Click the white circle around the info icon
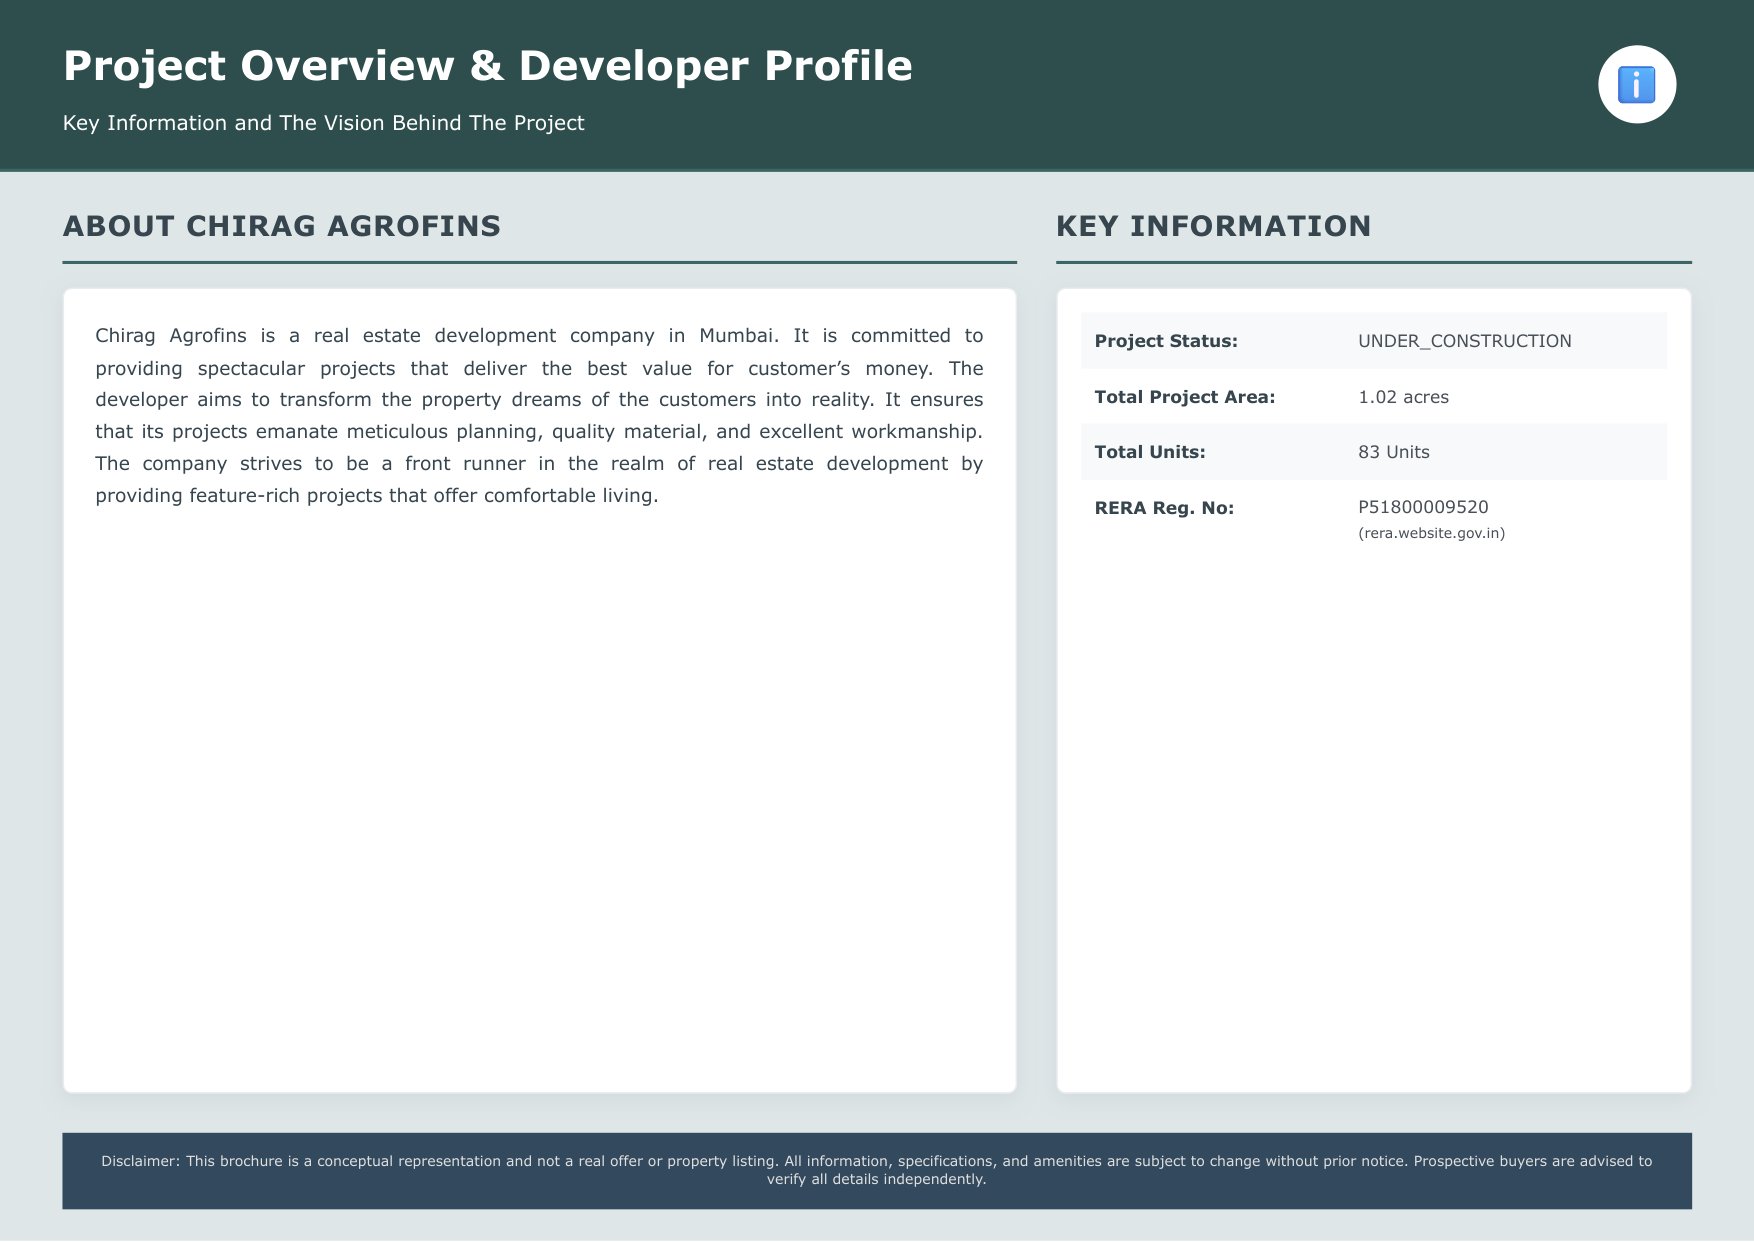 1636,85
